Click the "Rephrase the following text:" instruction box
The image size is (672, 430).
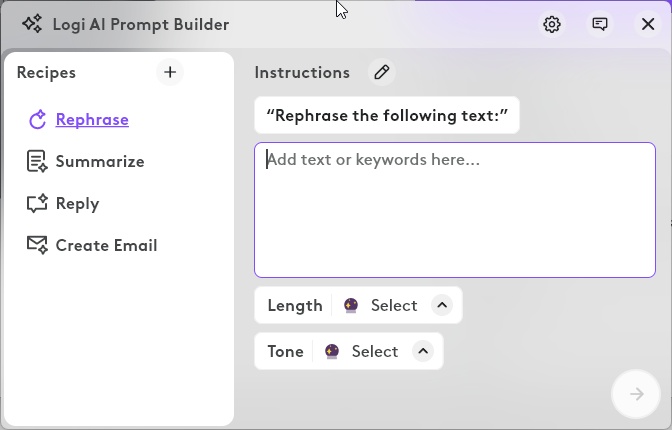[x=387, y=115]
